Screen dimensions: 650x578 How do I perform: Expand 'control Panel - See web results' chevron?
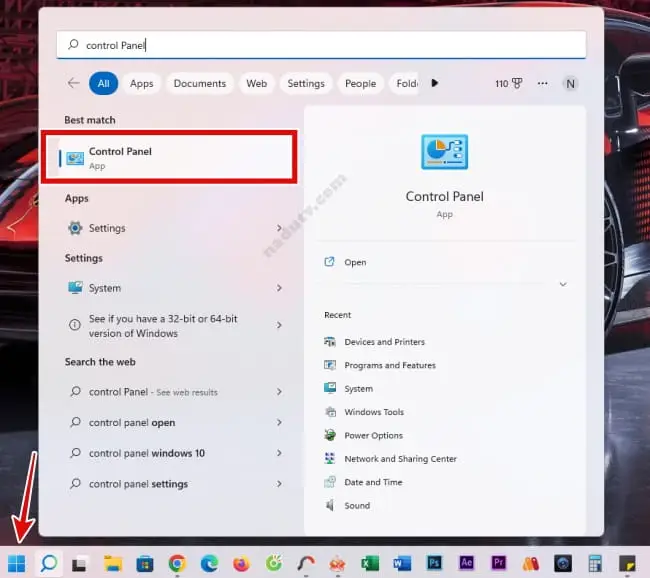(x=279, y=391)
